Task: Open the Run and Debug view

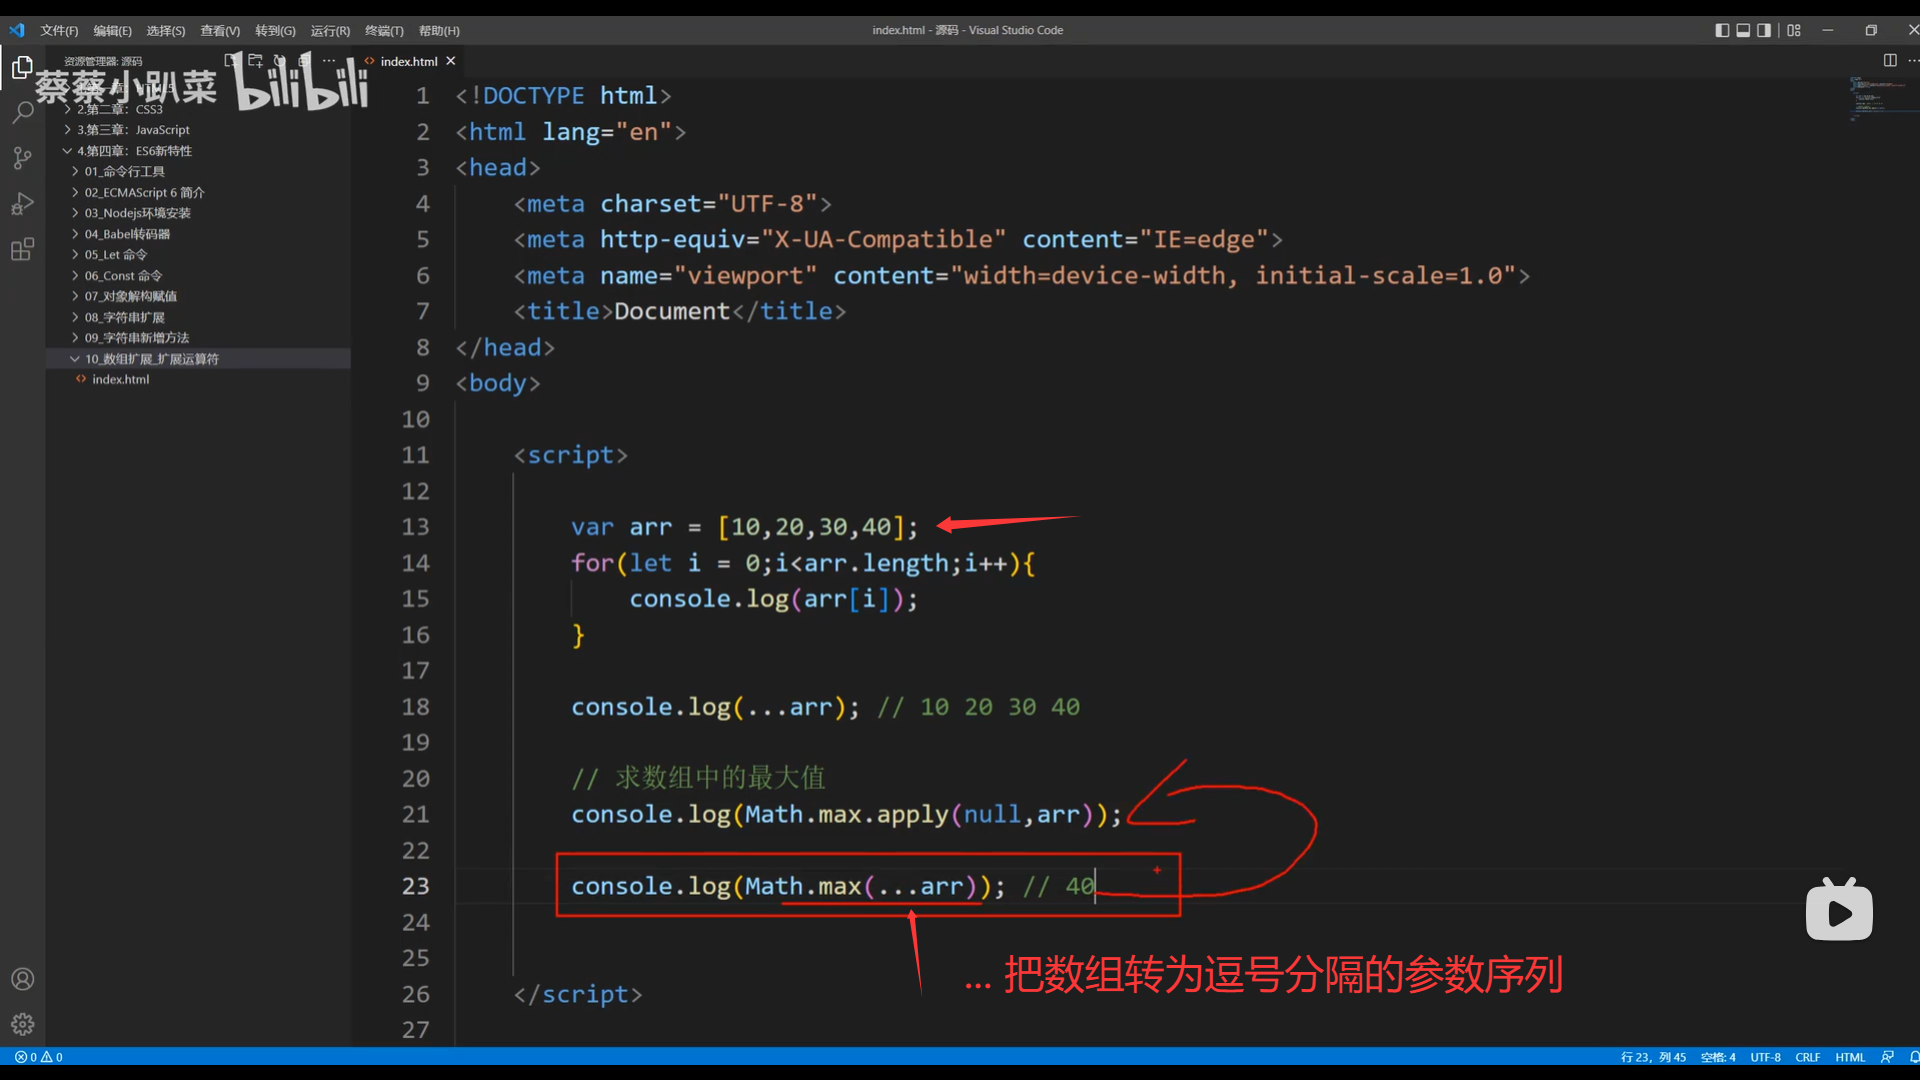Action: 22,204
